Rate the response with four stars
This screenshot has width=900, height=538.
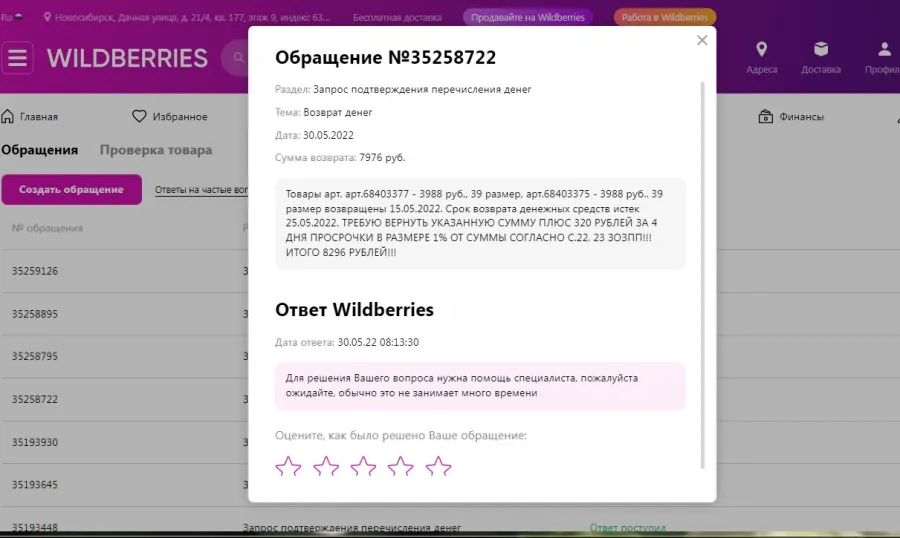click(401, 466)
